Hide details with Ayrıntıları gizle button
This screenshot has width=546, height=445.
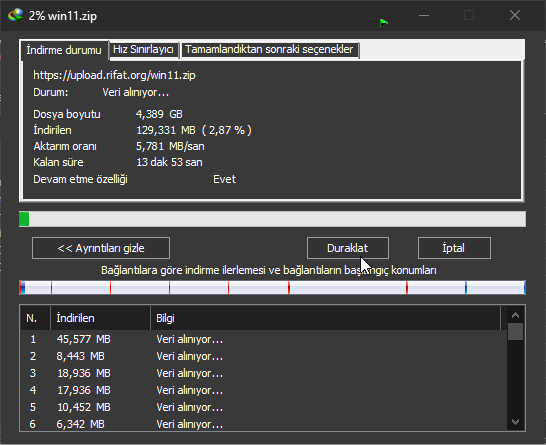(101, 248)
